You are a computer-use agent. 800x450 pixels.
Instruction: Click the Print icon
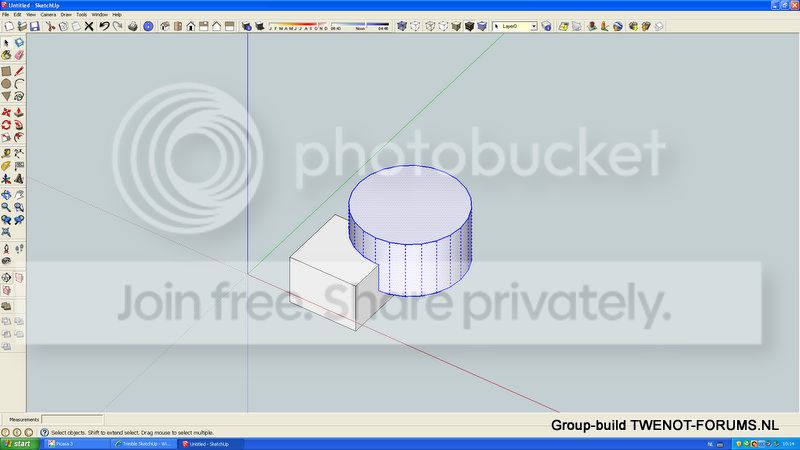133,26
